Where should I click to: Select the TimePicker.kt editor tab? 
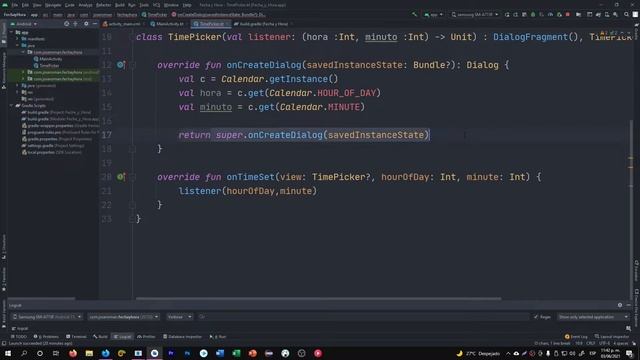tap(210, 24)
